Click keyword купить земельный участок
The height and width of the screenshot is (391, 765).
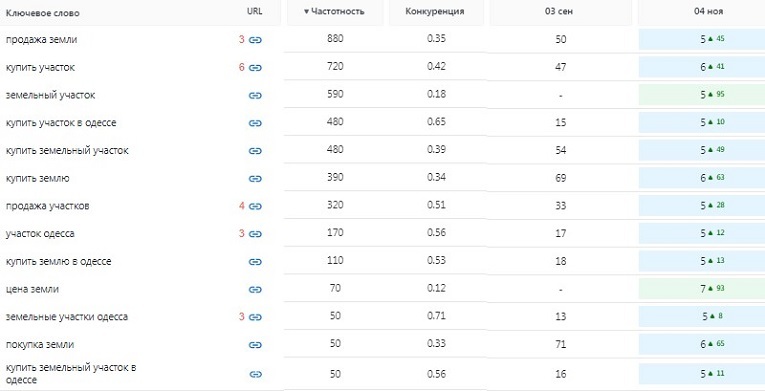tap(67, 151)
